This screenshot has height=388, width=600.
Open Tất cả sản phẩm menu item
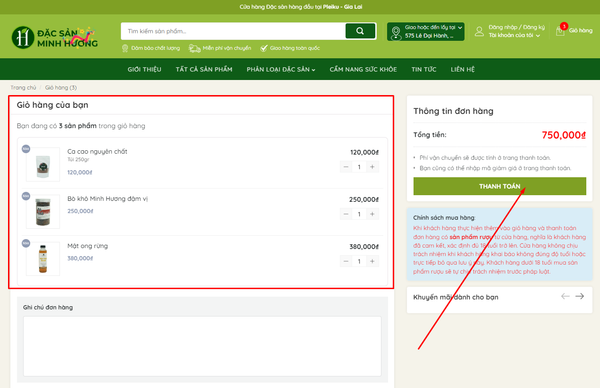pyautogui.click(x=204, y=69)
